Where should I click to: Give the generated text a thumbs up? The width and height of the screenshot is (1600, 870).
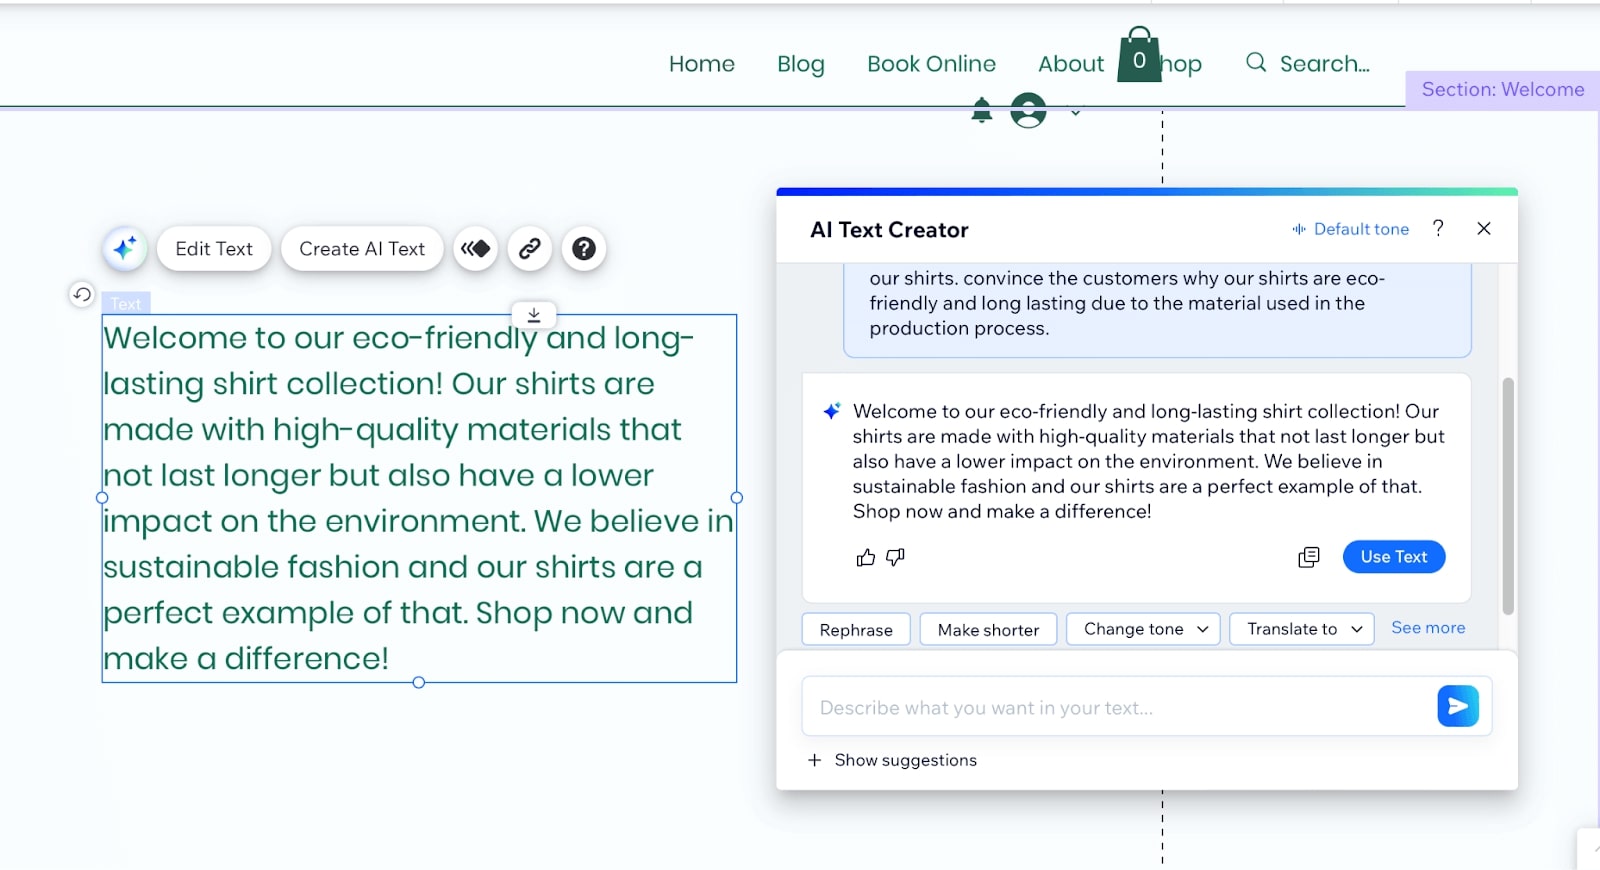(866, 557)
